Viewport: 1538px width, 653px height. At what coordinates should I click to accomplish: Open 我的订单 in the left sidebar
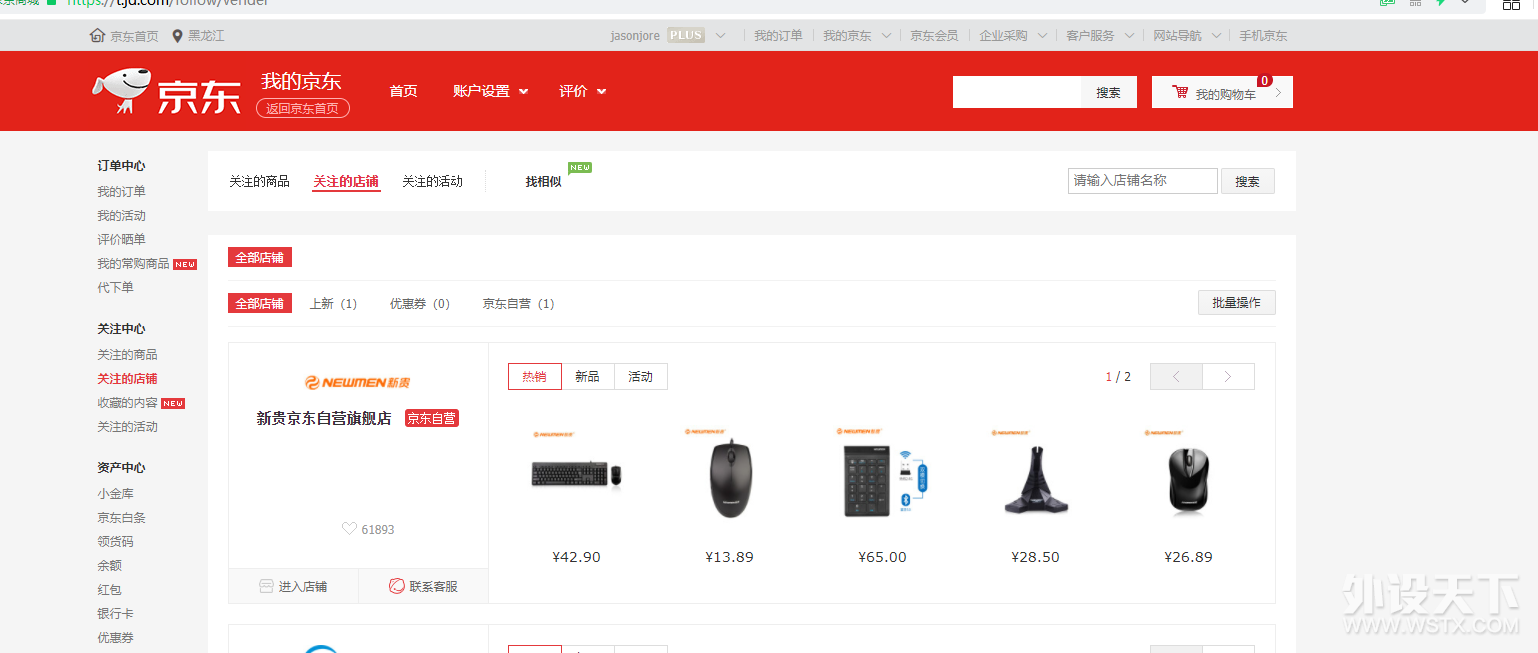[121, 192]
